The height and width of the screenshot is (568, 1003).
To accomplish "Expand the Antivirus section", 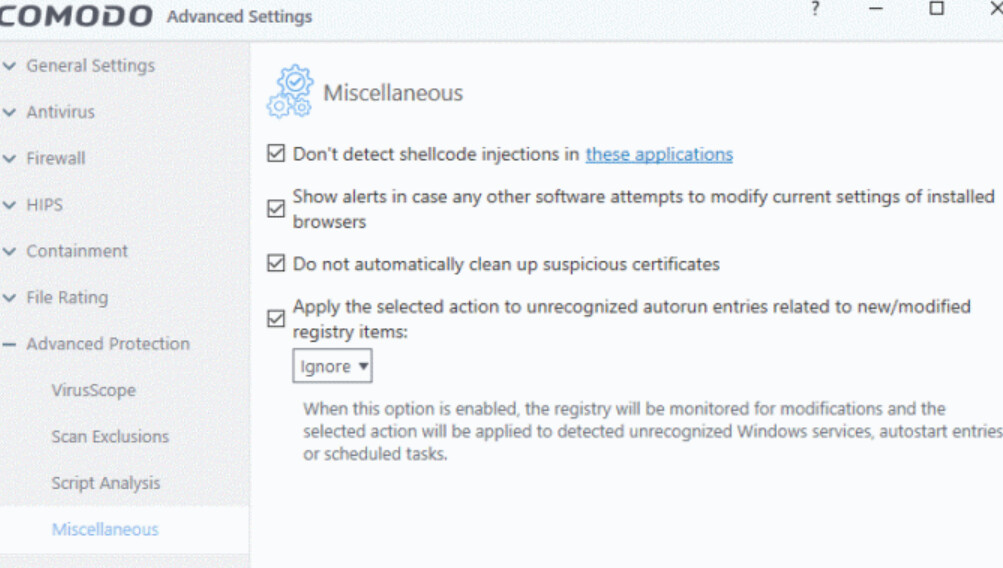I will point(60,112).
